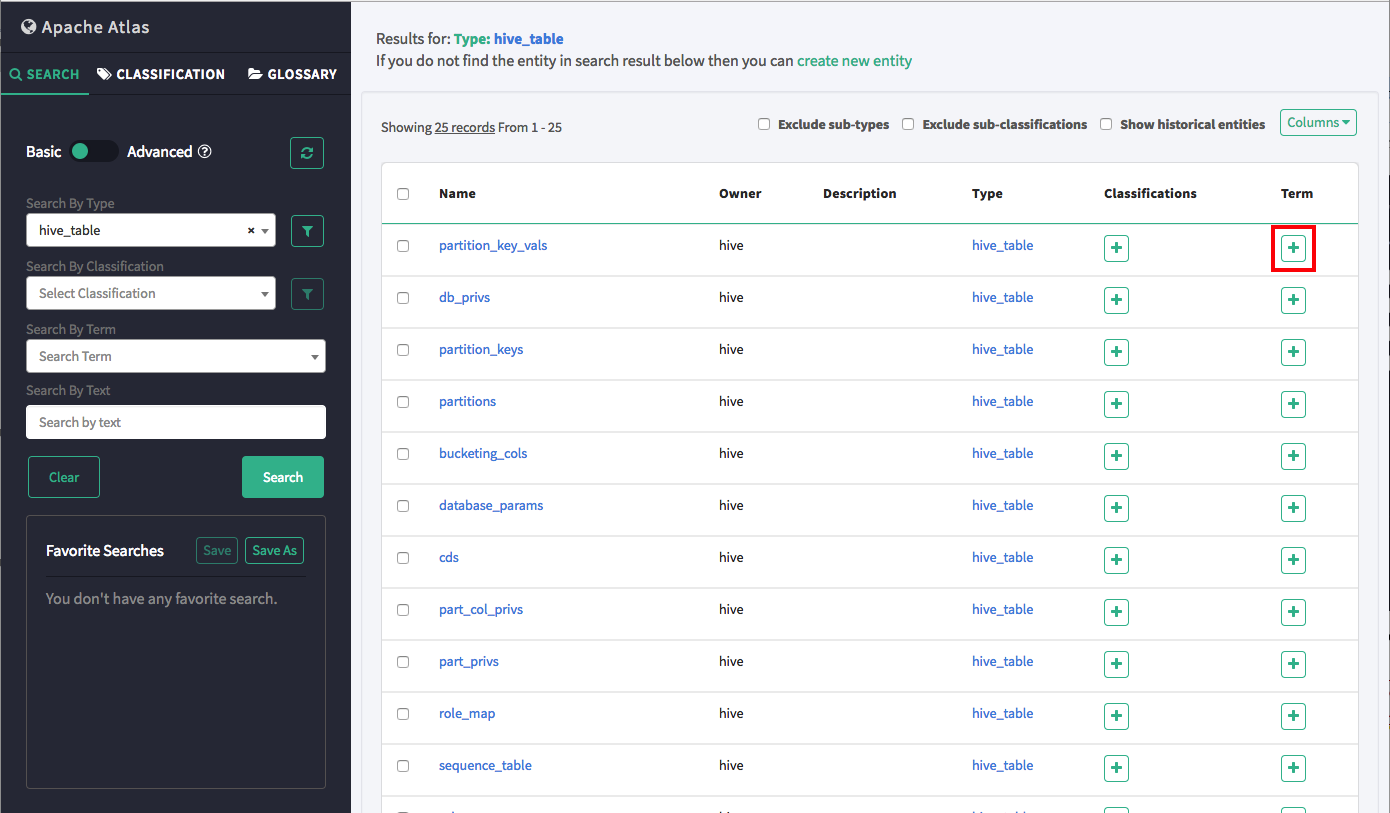Viewport: 1390px width, 813px height.
Task: Switch to the SEARCH tab
Action: [44, 74]
